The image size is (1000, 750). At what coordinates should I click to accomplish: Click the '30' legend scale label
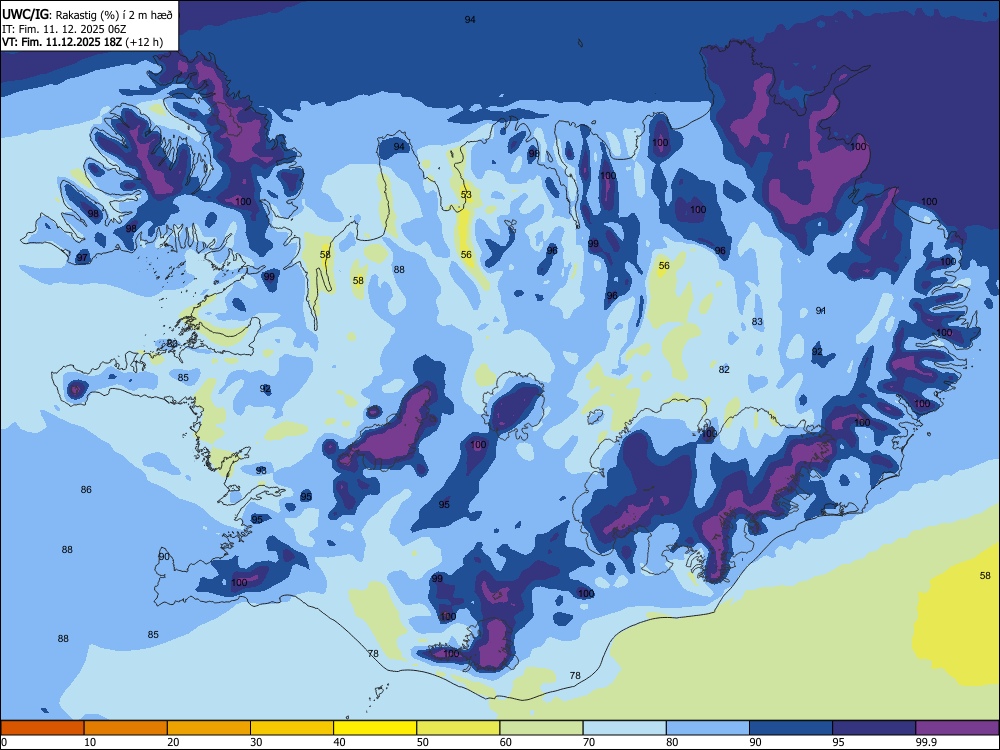(256, 742)
